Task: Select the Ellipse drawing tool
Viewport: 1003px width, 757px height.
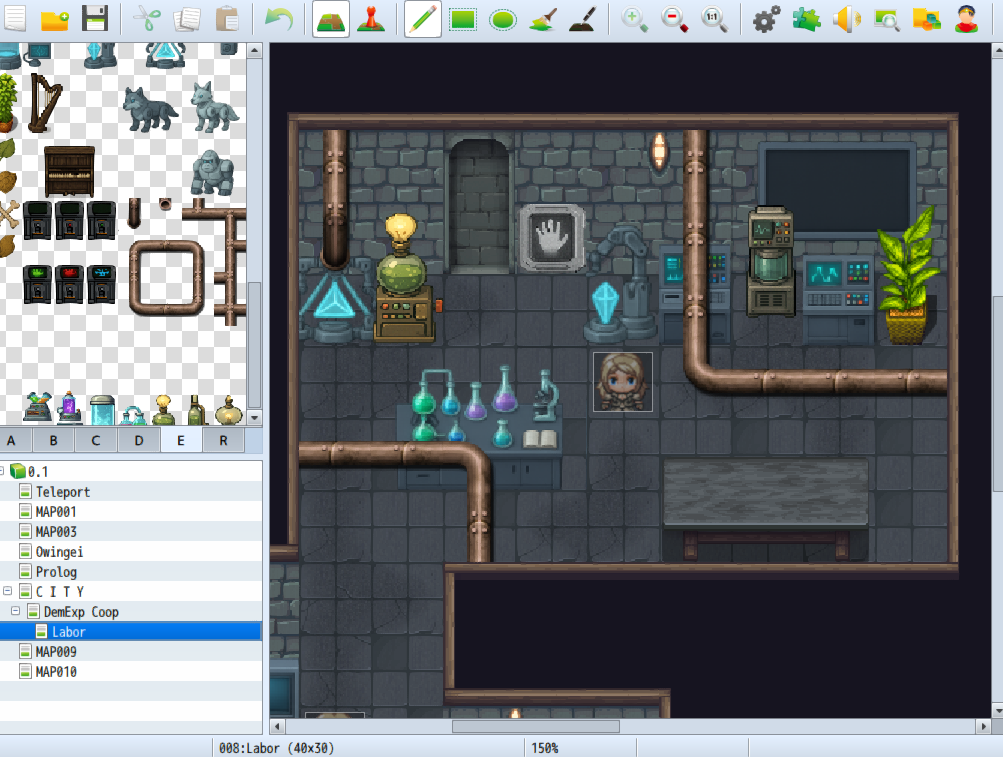Action: pos(503,19)
